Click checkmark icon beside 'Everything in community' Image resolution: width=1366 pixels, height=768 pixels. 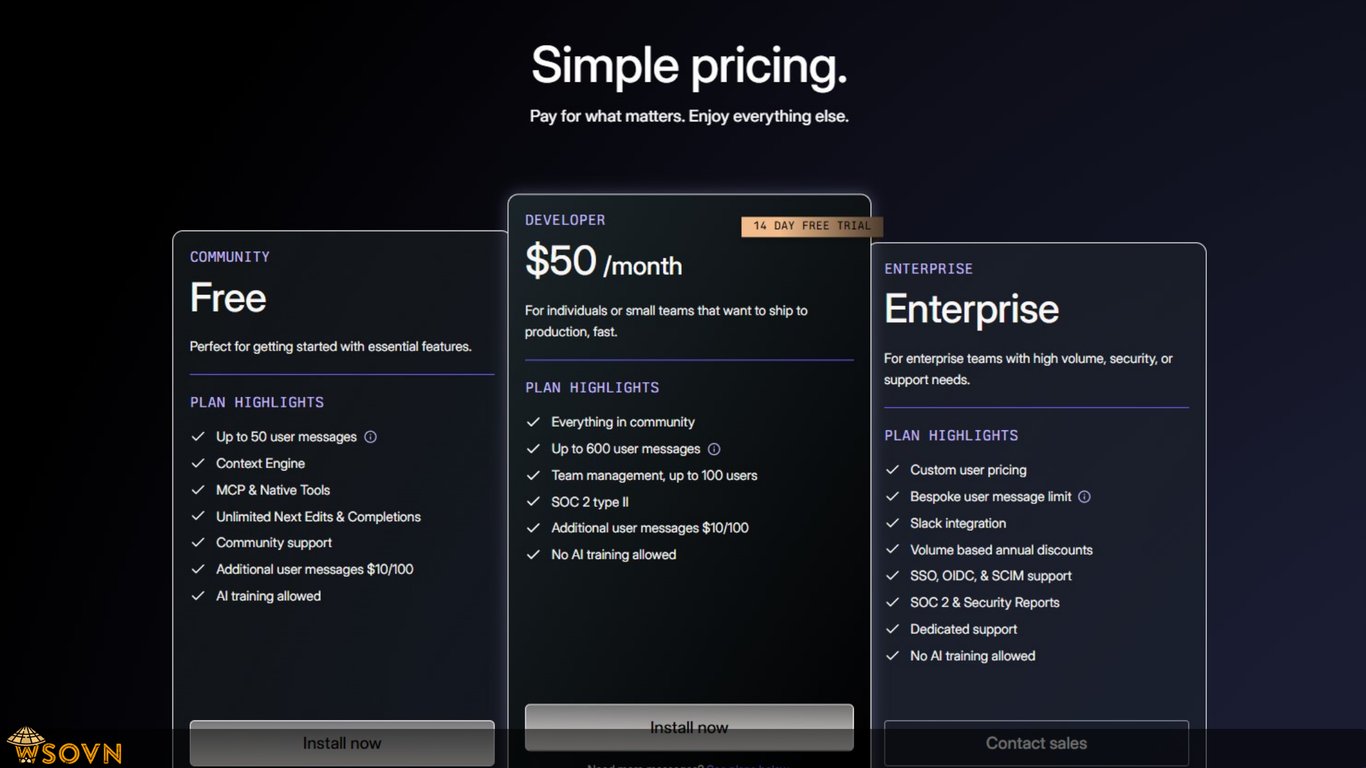point(533,422)
